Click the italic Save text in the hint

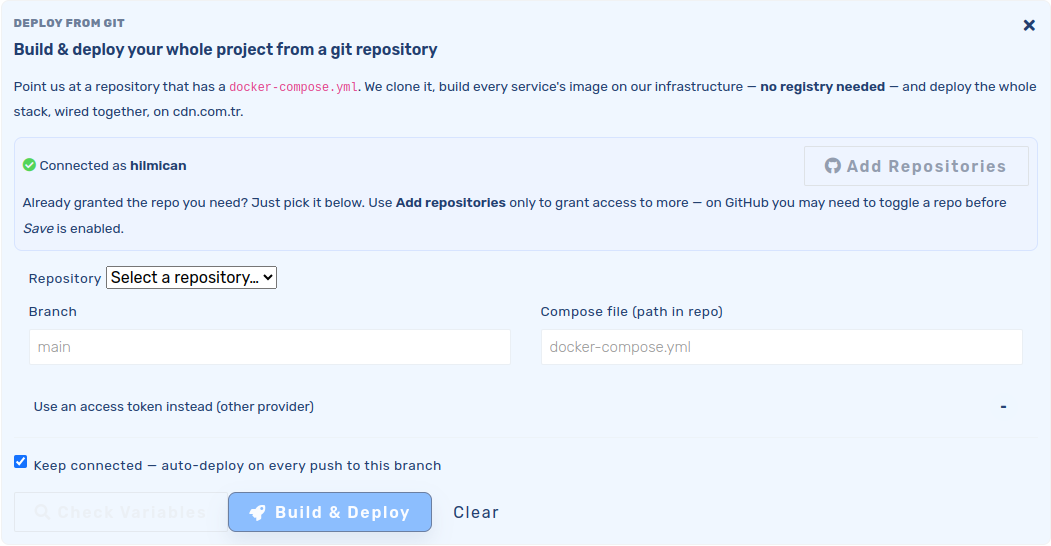point(38,228)
